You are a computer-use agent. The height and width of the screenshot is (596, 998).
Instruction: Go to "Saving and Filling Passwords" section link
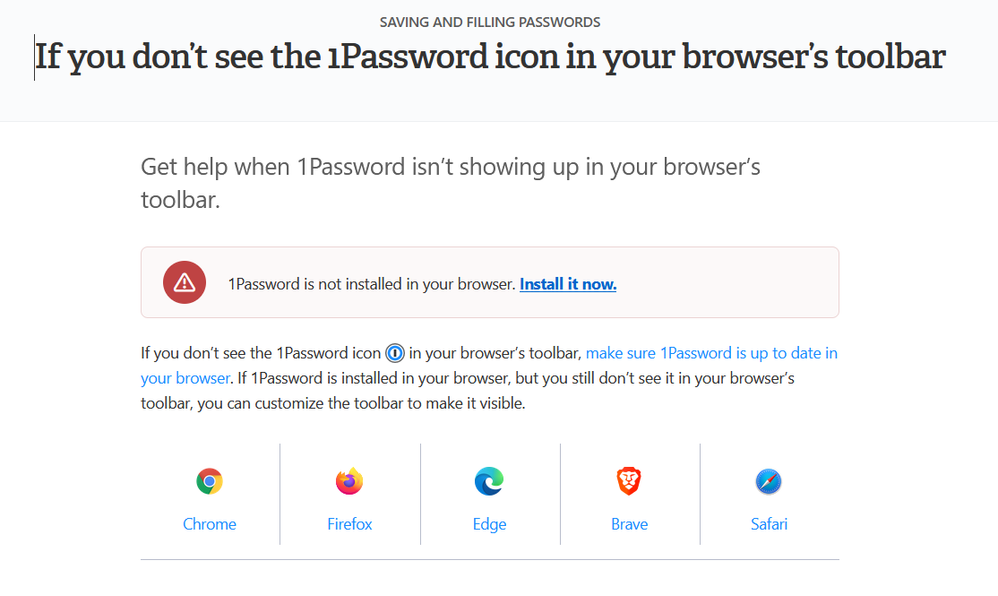490,22
